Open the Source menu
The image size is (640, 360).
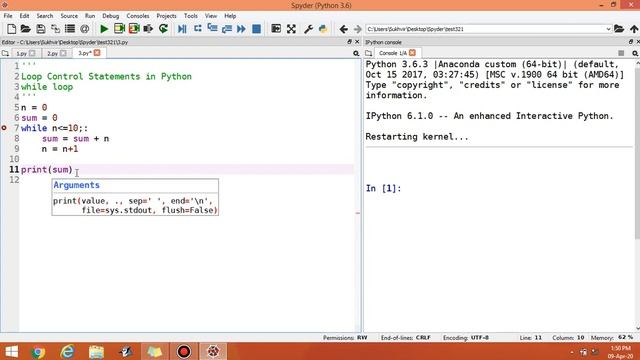coord(69,16)
